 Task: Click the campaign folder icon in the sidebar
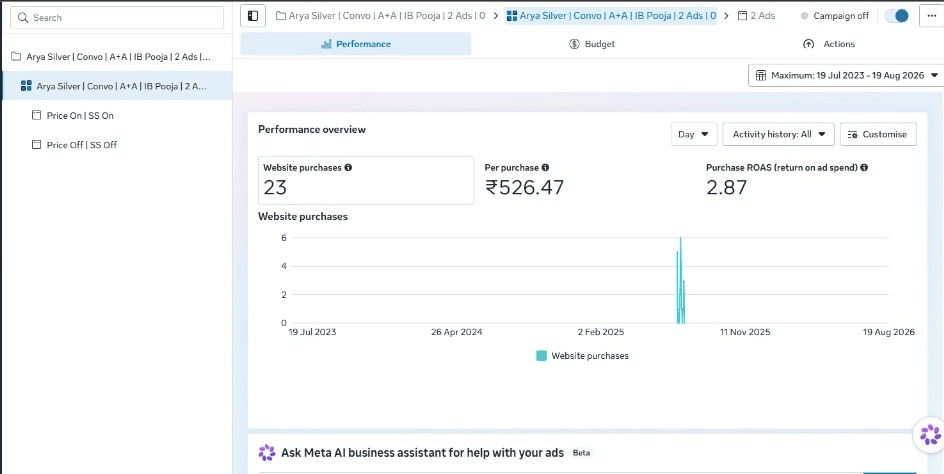[x=16, y=57]
